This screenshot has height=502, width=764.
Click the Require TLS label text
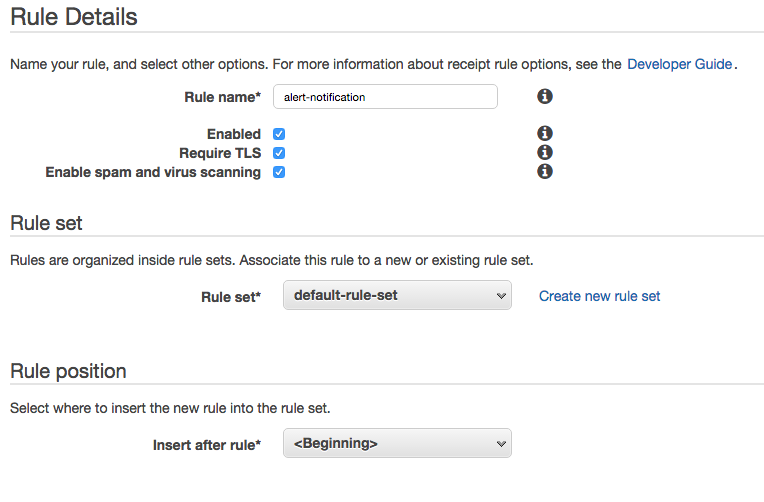[220, 153]
